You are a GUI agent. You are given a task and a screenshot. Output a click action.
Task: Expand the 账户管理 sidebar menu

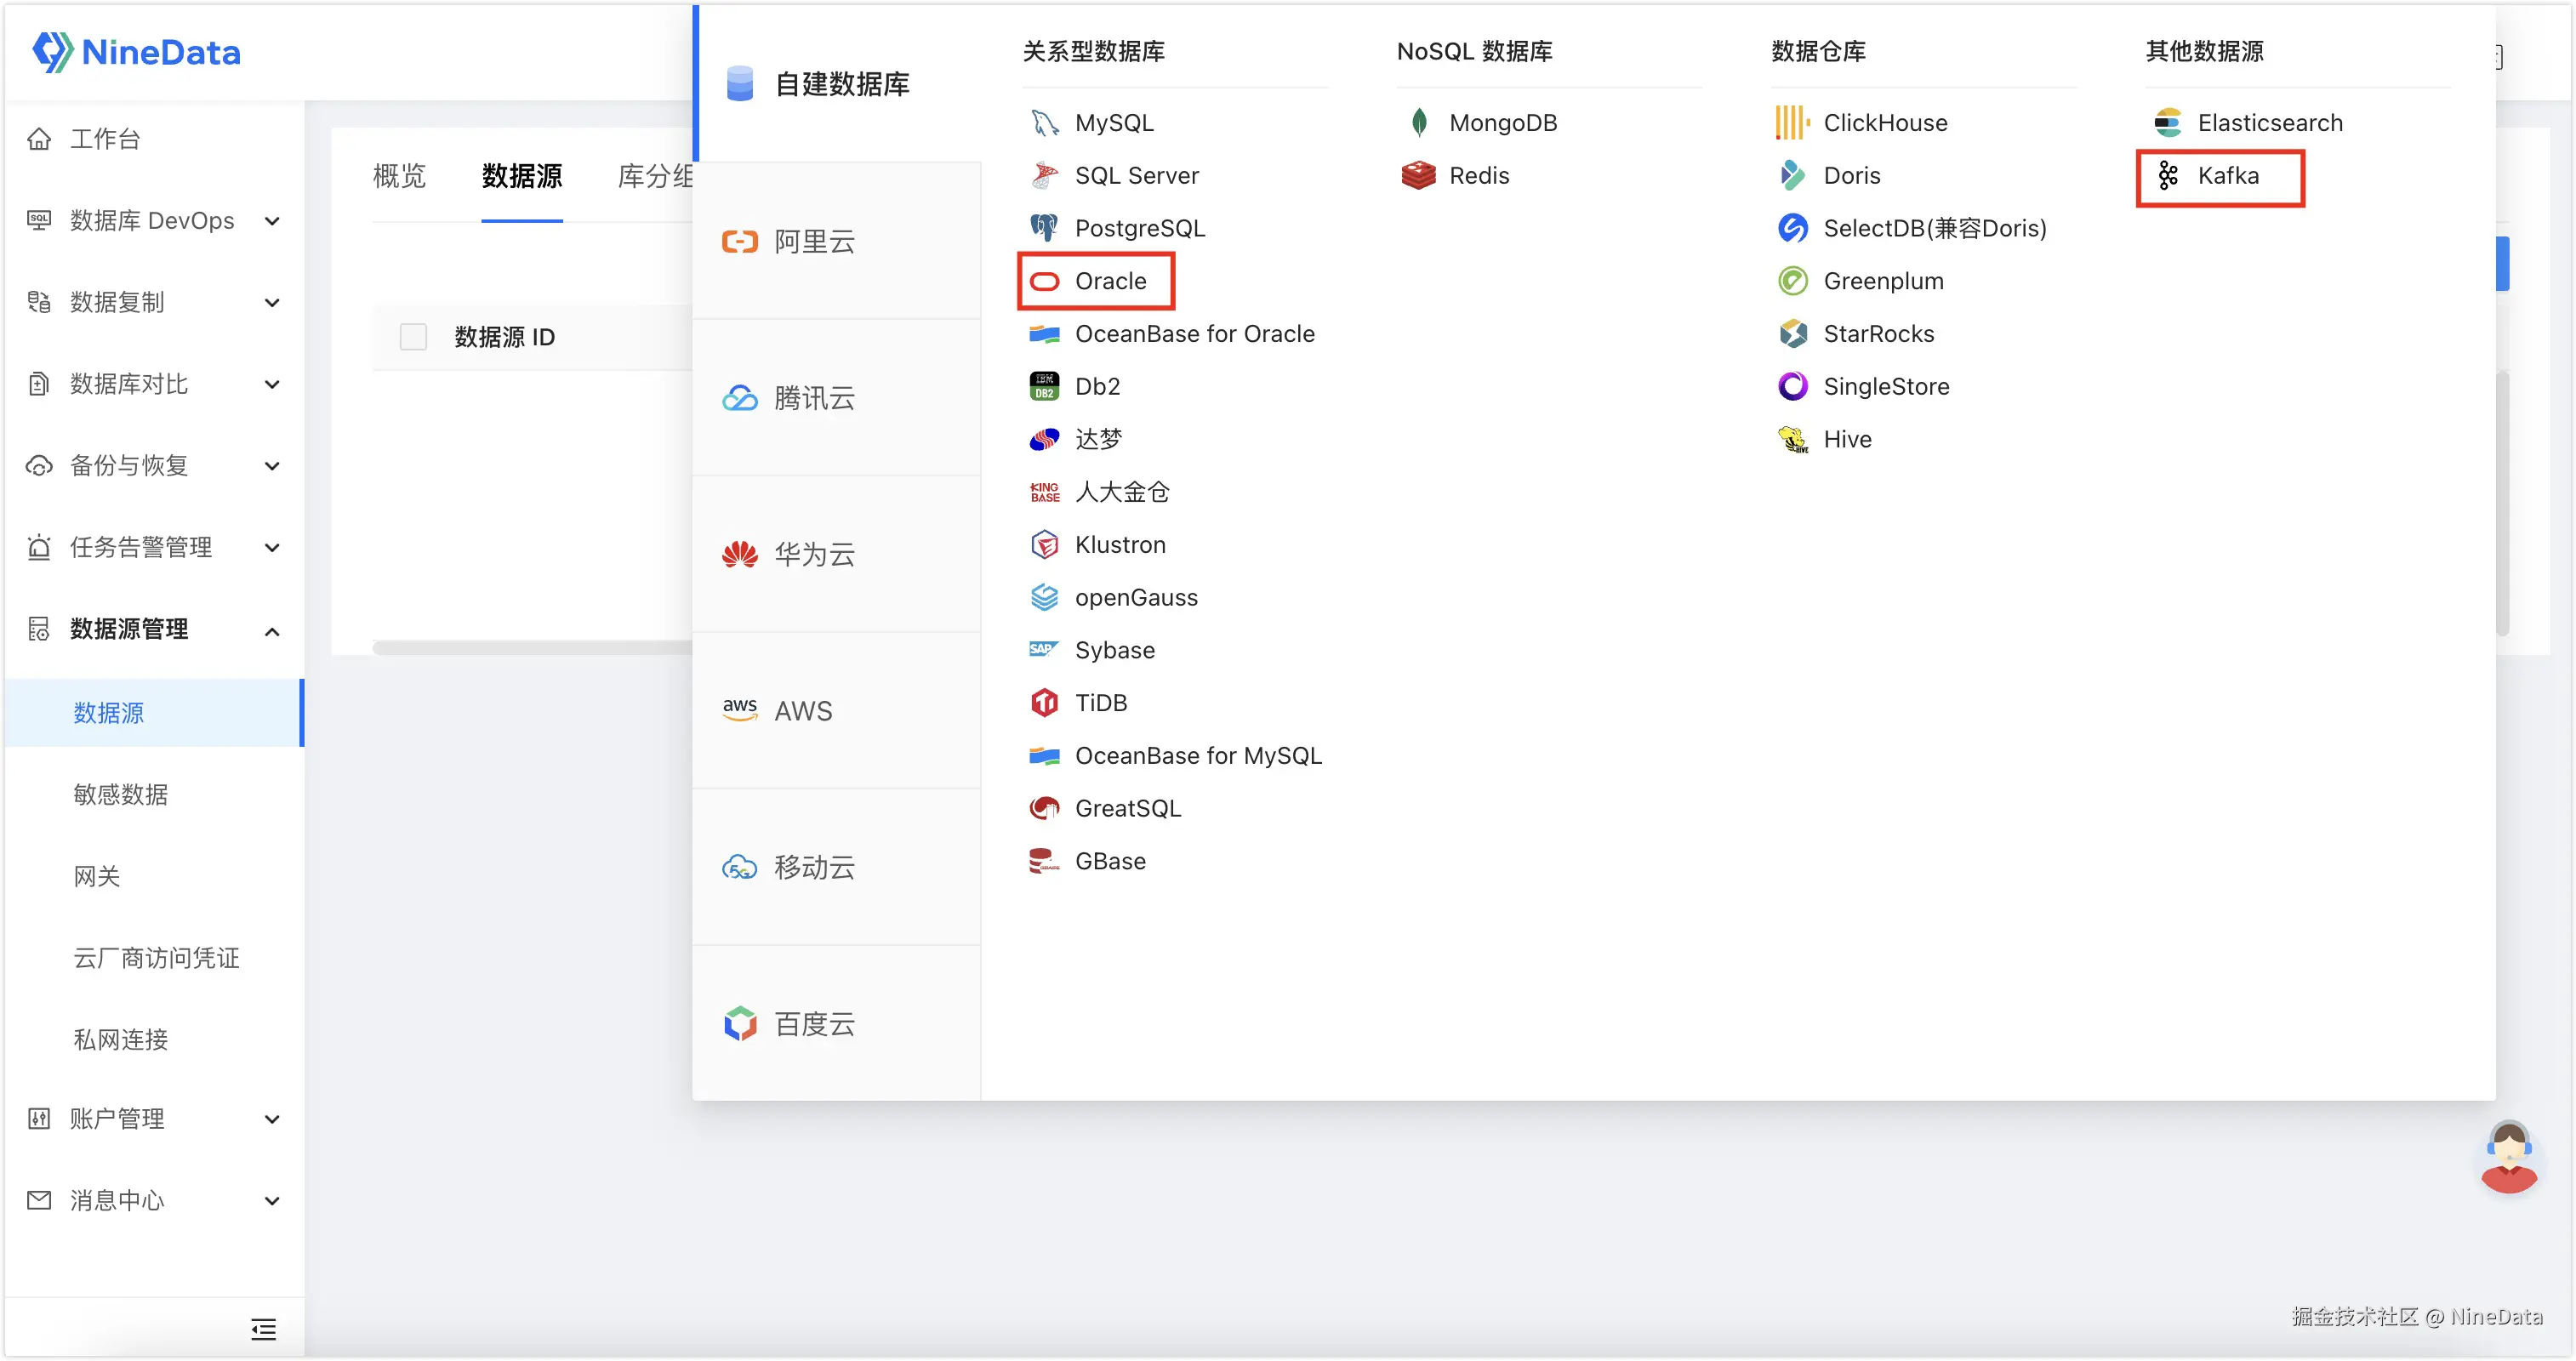pyautogui.click(x=152, y=1118)
